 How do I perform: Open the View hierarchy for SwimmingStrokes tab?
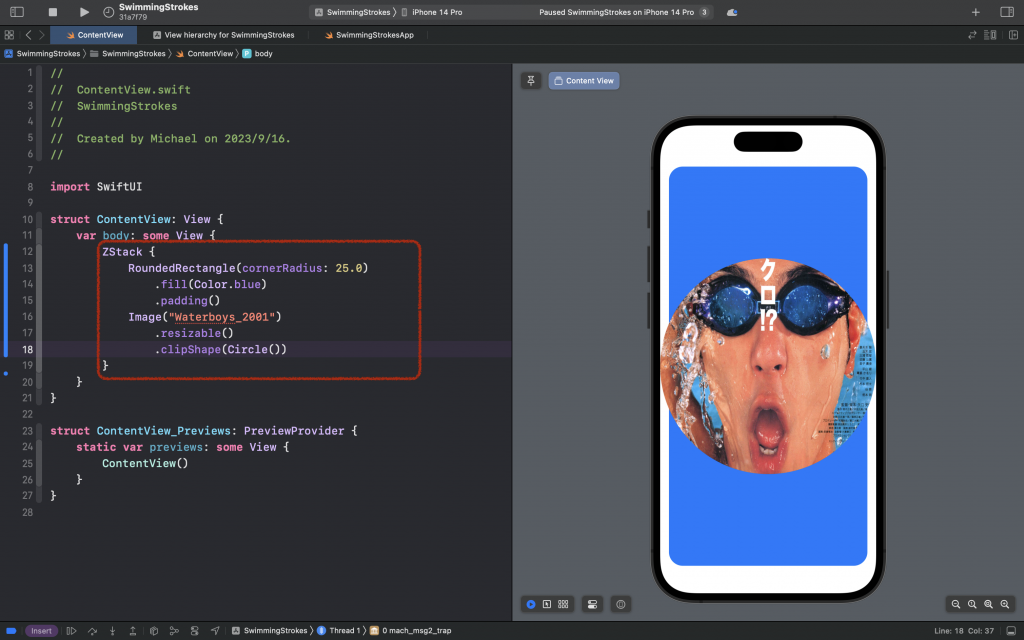[223, 35]
